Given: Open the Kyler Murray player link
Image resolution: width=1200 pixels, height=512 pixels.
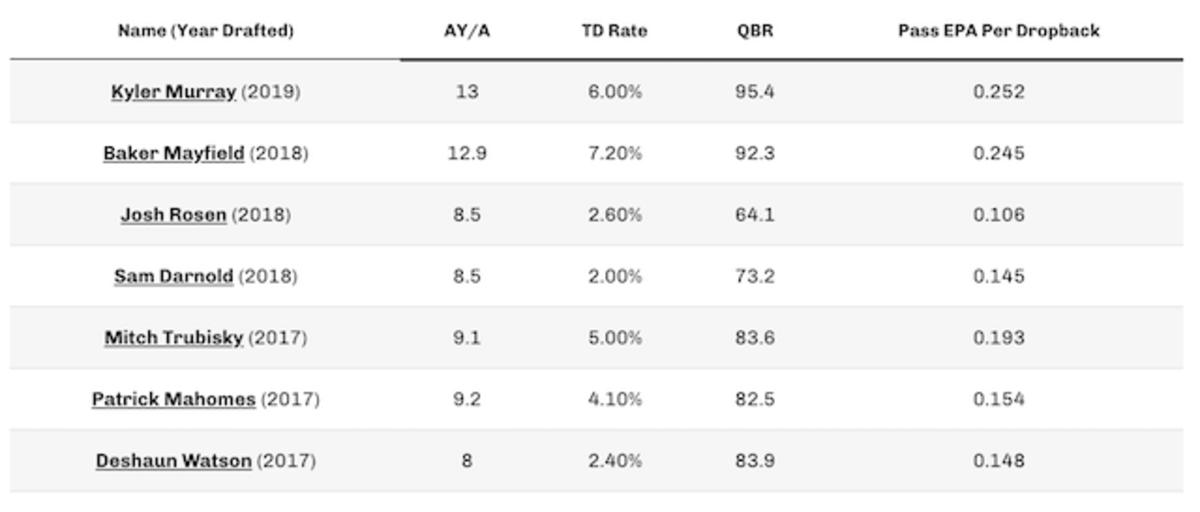Looking at the screenshot, I should 174,92.
